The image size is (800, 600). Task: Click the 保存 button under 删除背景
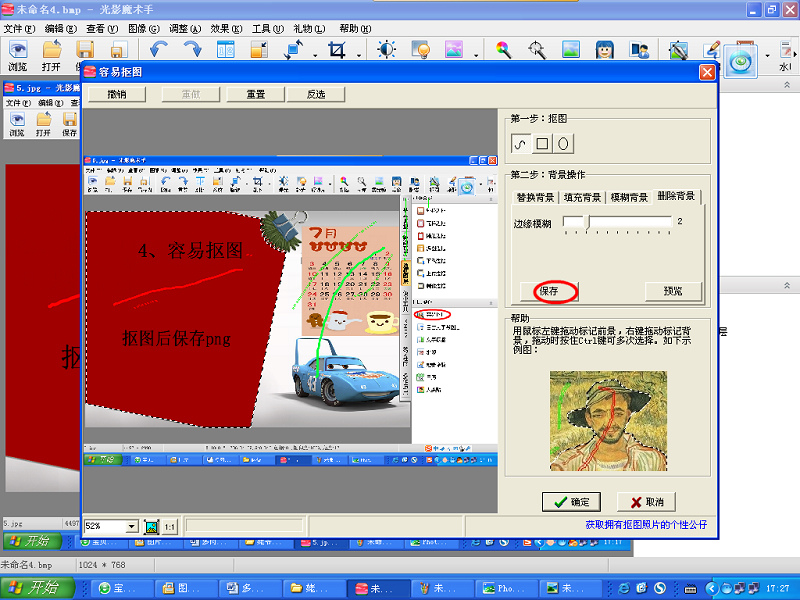point(549,291)
